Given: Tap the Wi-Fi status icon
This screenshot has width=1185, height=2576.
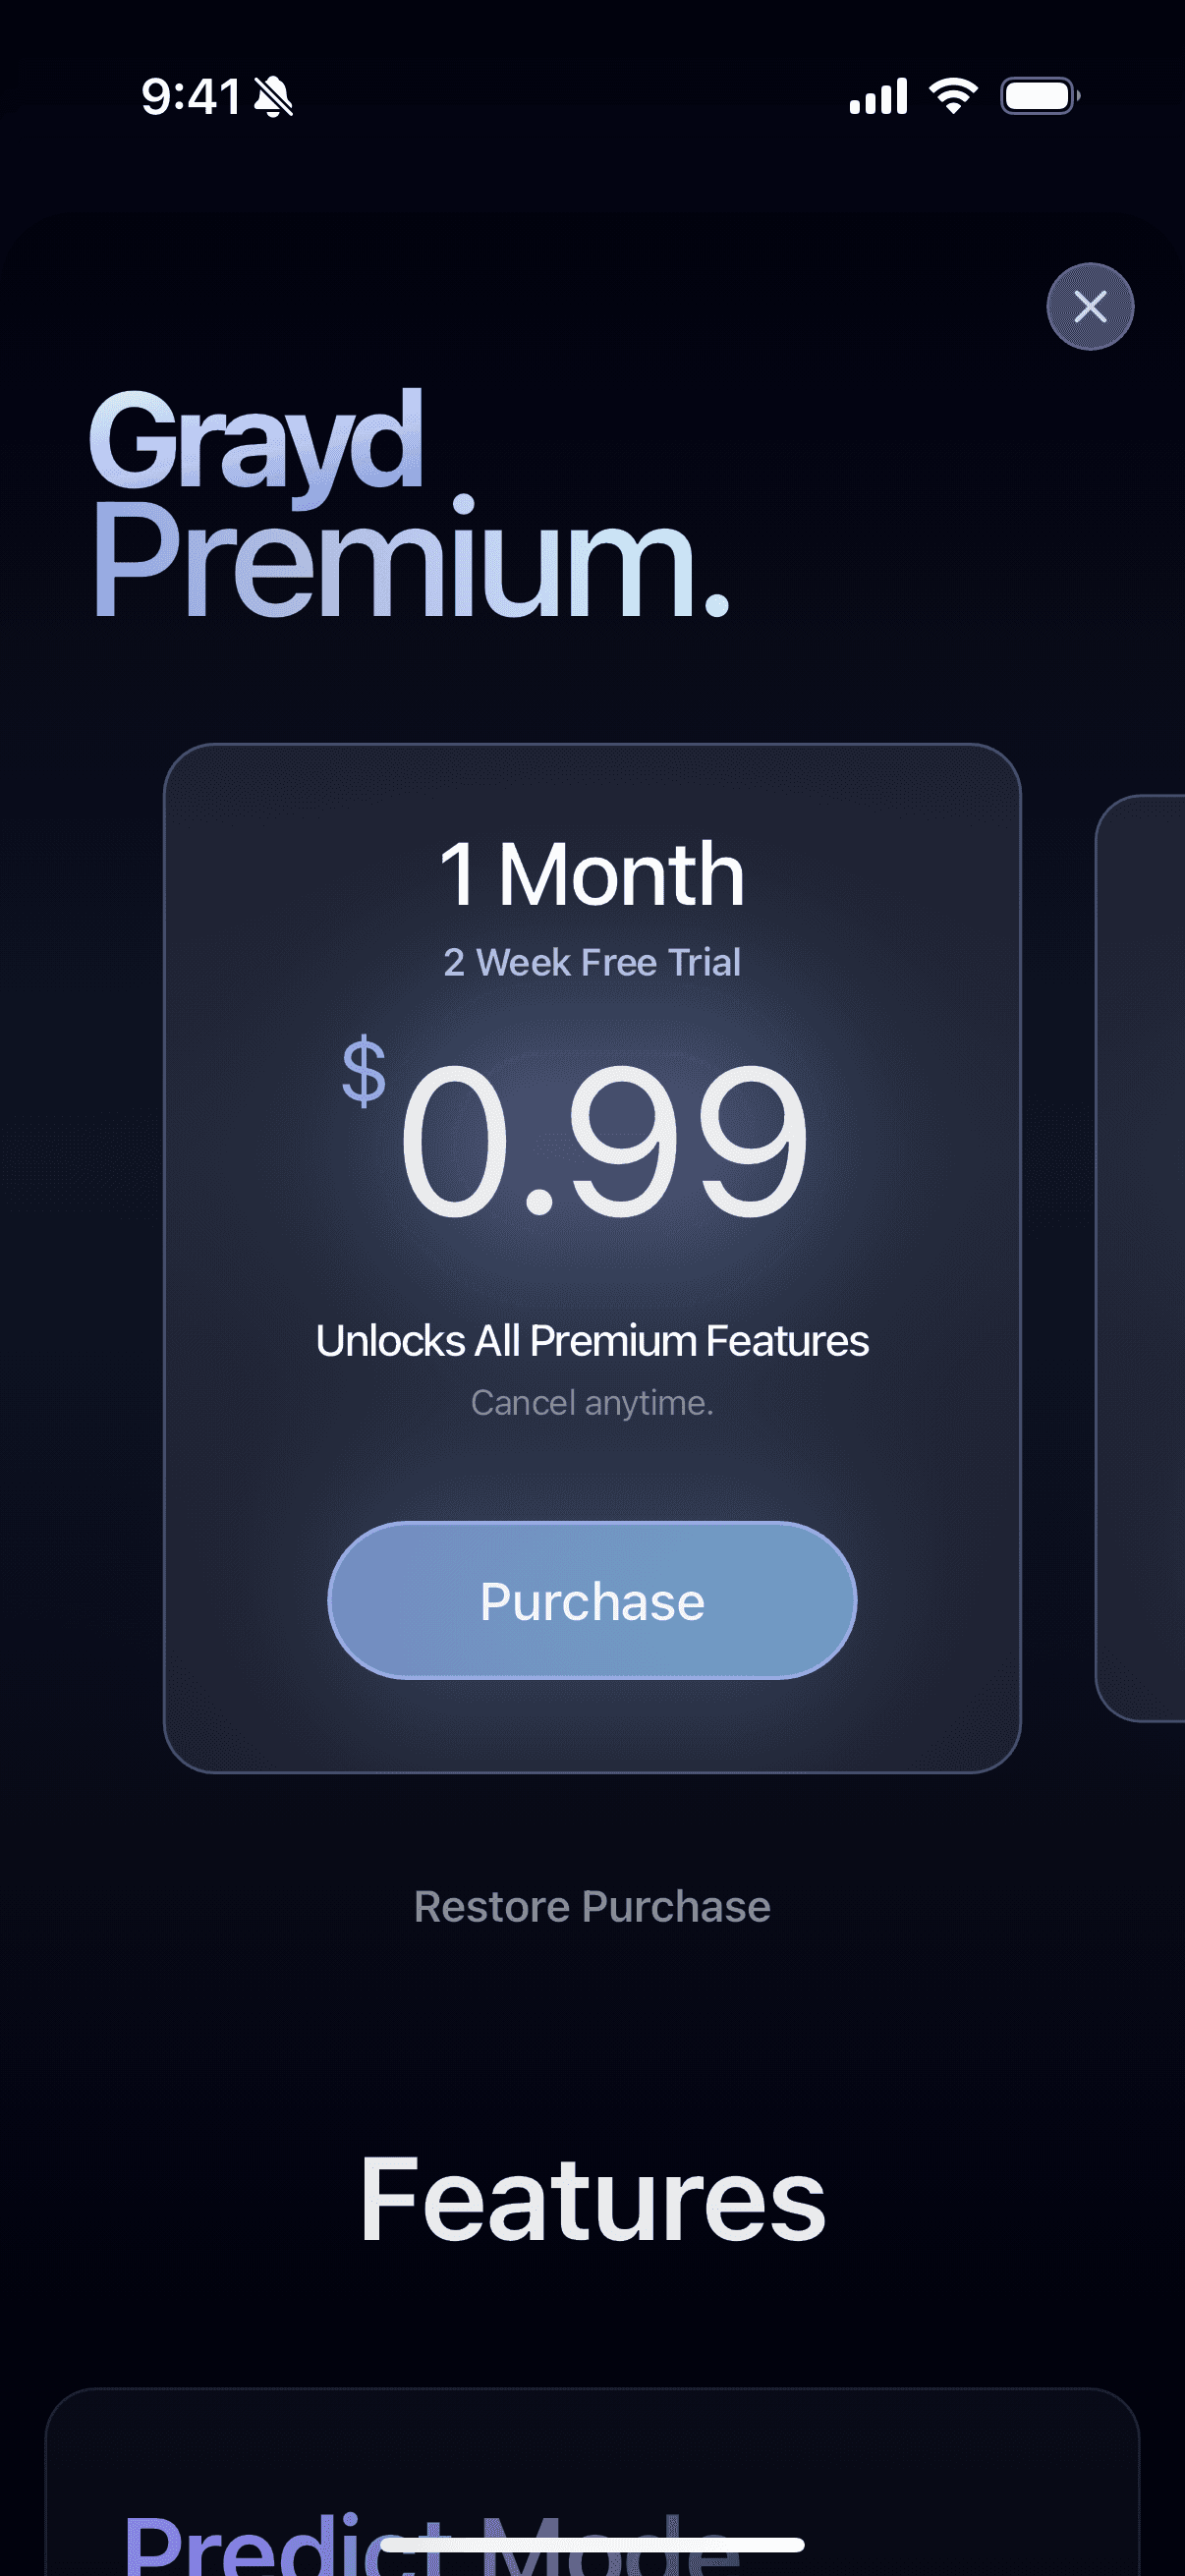Looking at the screenshot, I should [x=953, y=96].
